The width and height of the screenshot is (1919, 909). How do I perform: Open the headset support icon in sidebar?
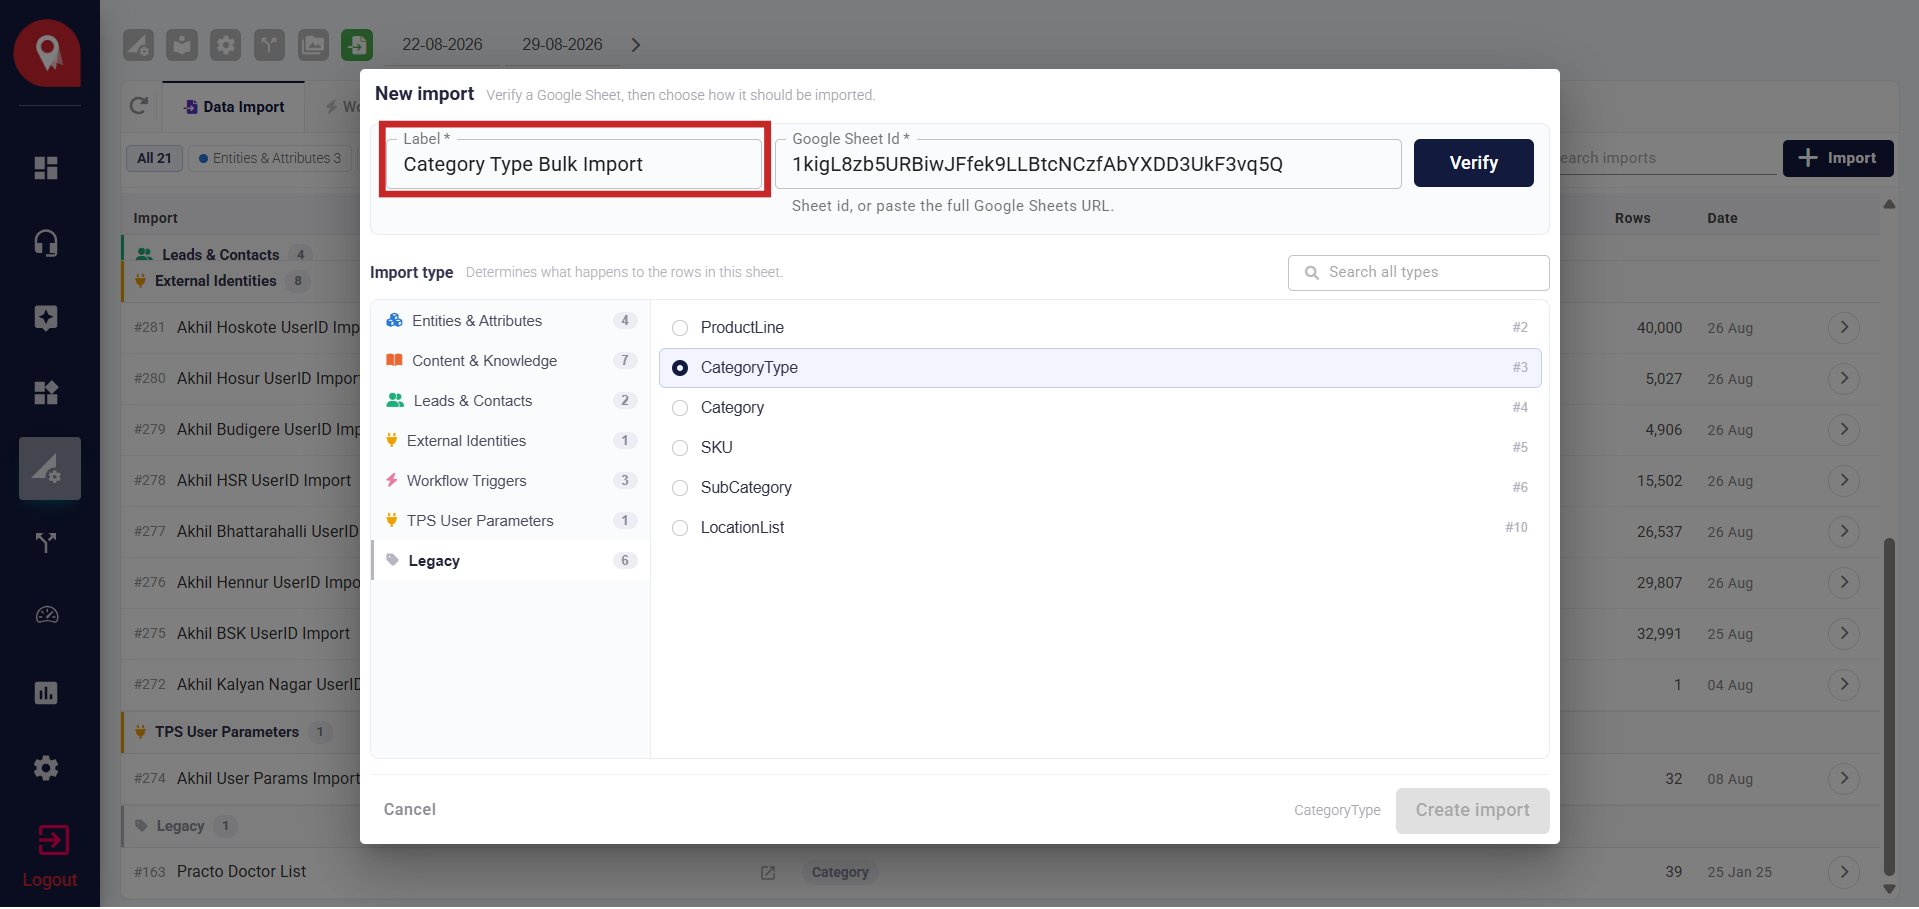pyautogui.click(x=46, y=243)
